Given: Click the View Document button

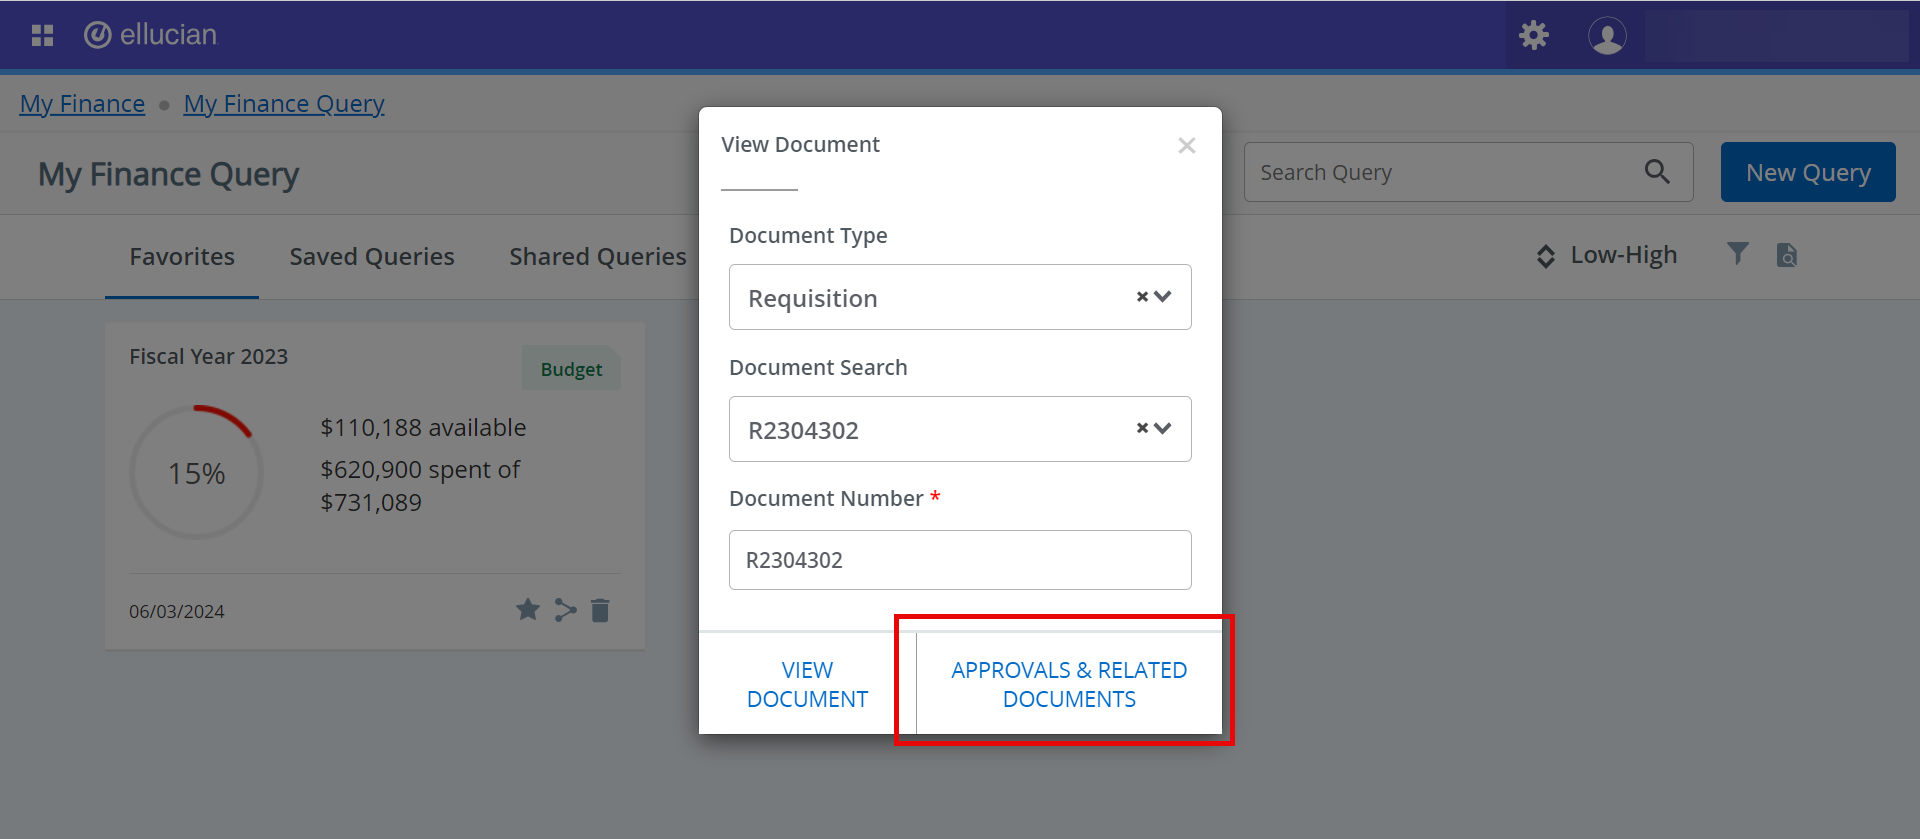Looking at the screenshot, I should pyautogui.click(x=807, y=684).
